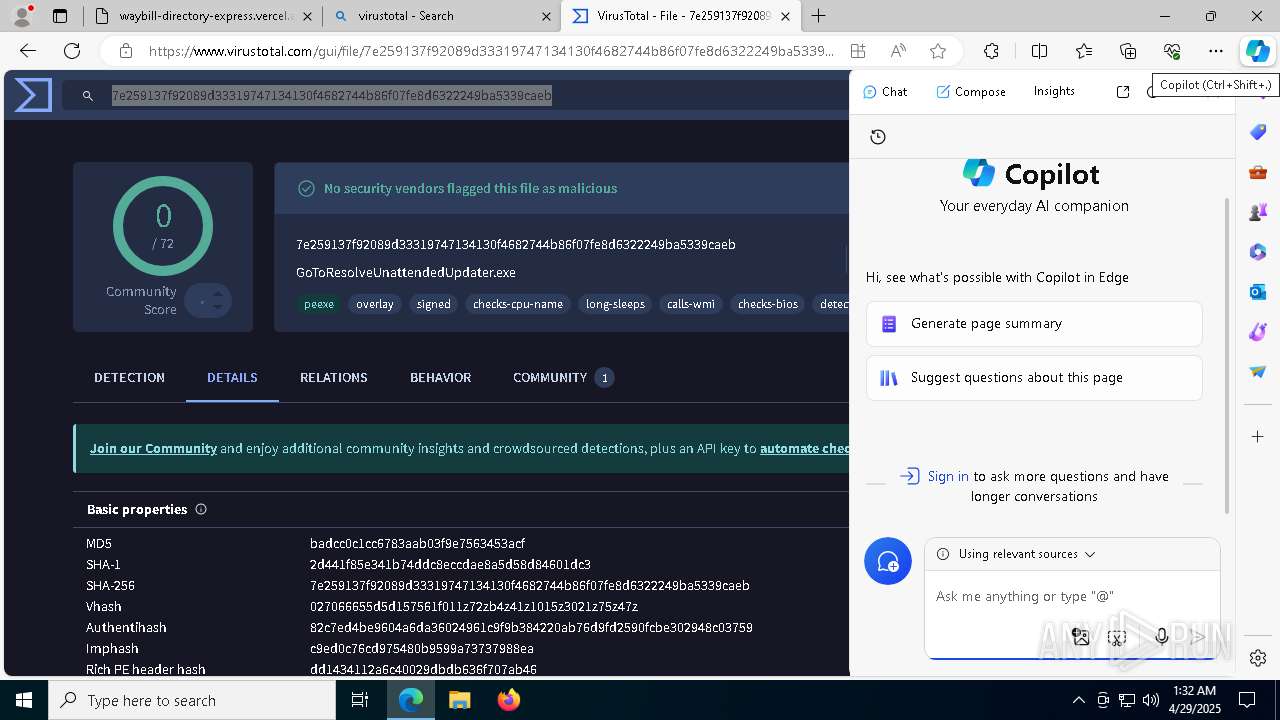Add an image to Copilot prompt
The image size is (1280, 720).
[1080, 636]
